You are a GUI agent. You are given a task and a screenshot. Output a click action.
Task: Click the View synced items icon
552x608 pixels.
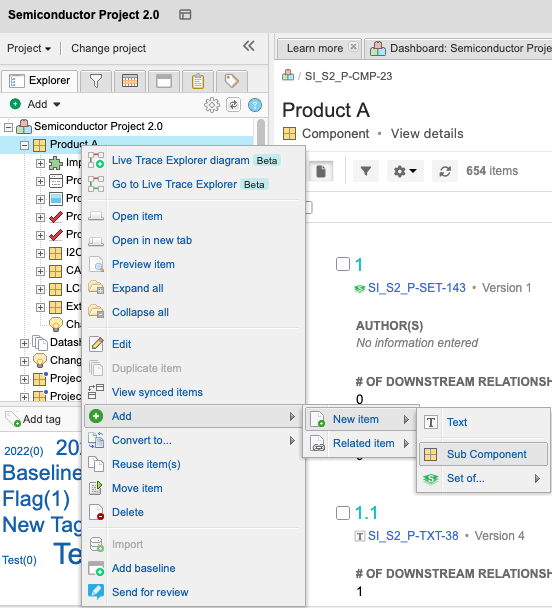[96, 392]
